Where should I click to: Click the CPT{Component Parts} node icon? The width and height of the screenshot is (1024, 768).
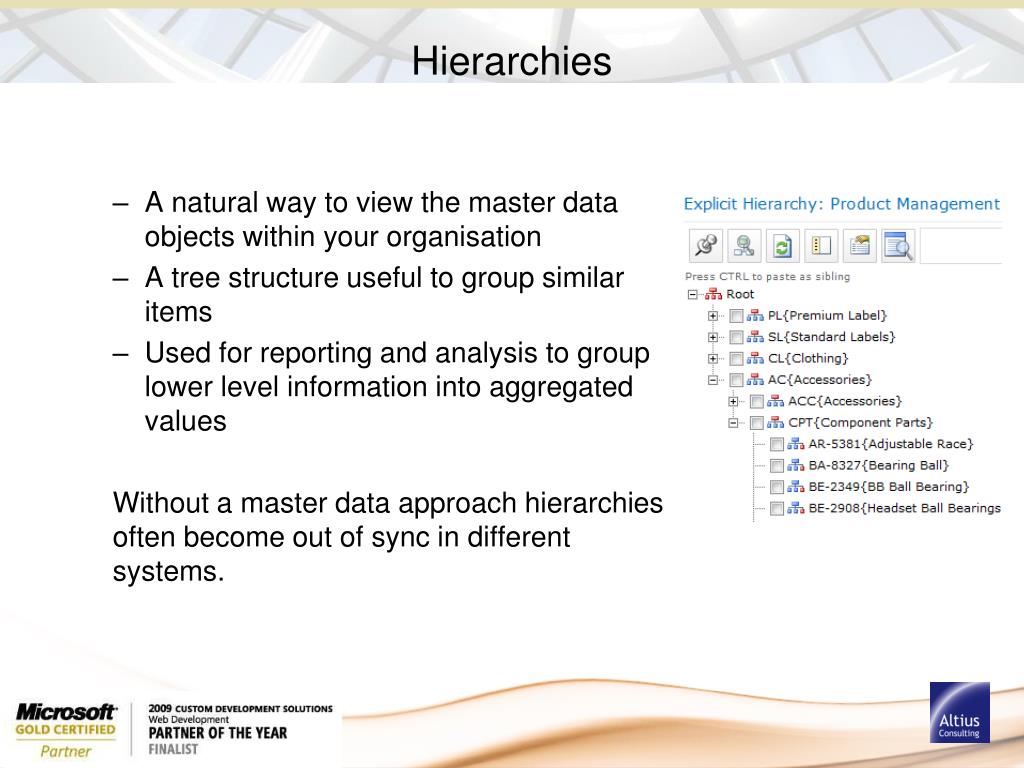tap(775, 423)
